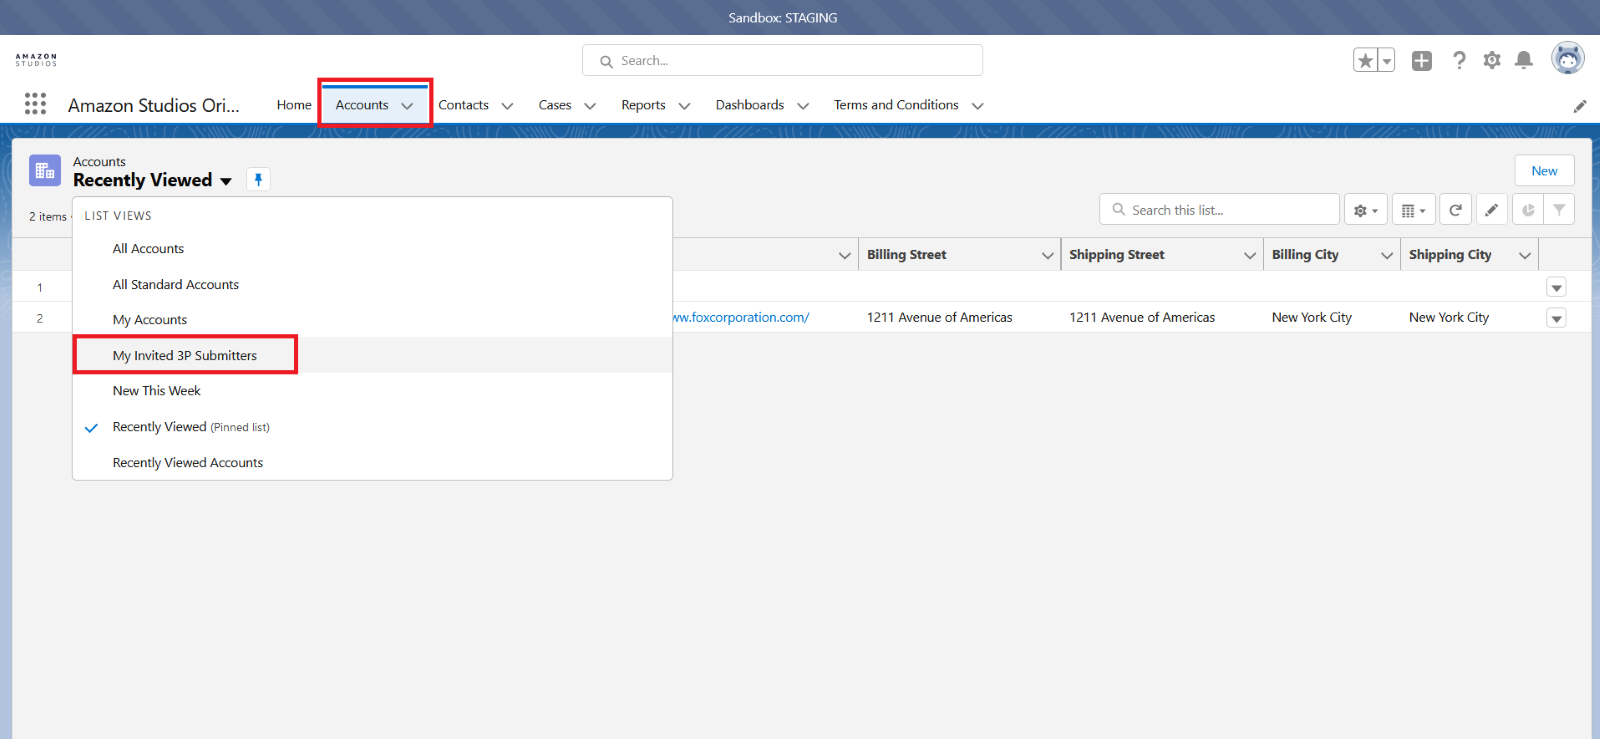The width and height of the screenshot is (1600, 739).
Task: Open the Reports tab chevron menu
Action: (x=684, y=106)
